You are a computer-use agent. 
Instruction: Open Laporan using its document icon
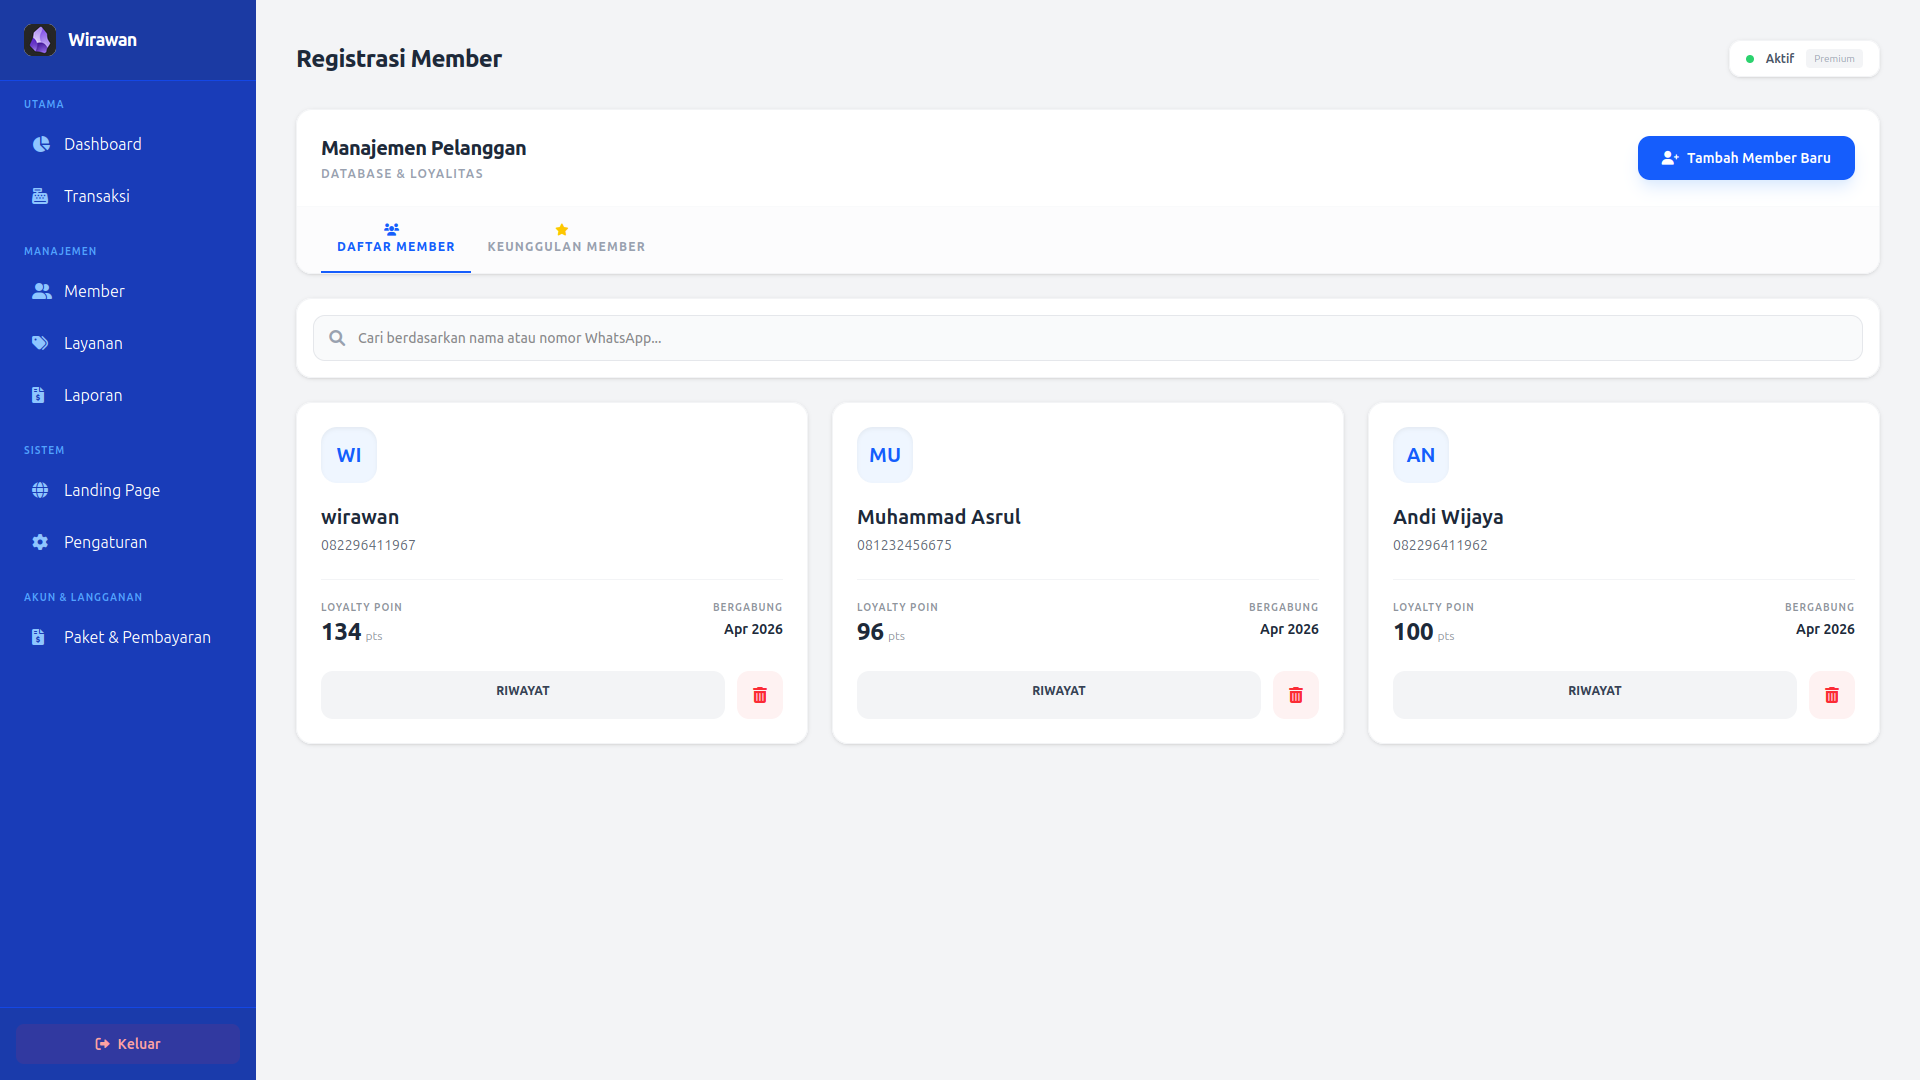[40, 395]
